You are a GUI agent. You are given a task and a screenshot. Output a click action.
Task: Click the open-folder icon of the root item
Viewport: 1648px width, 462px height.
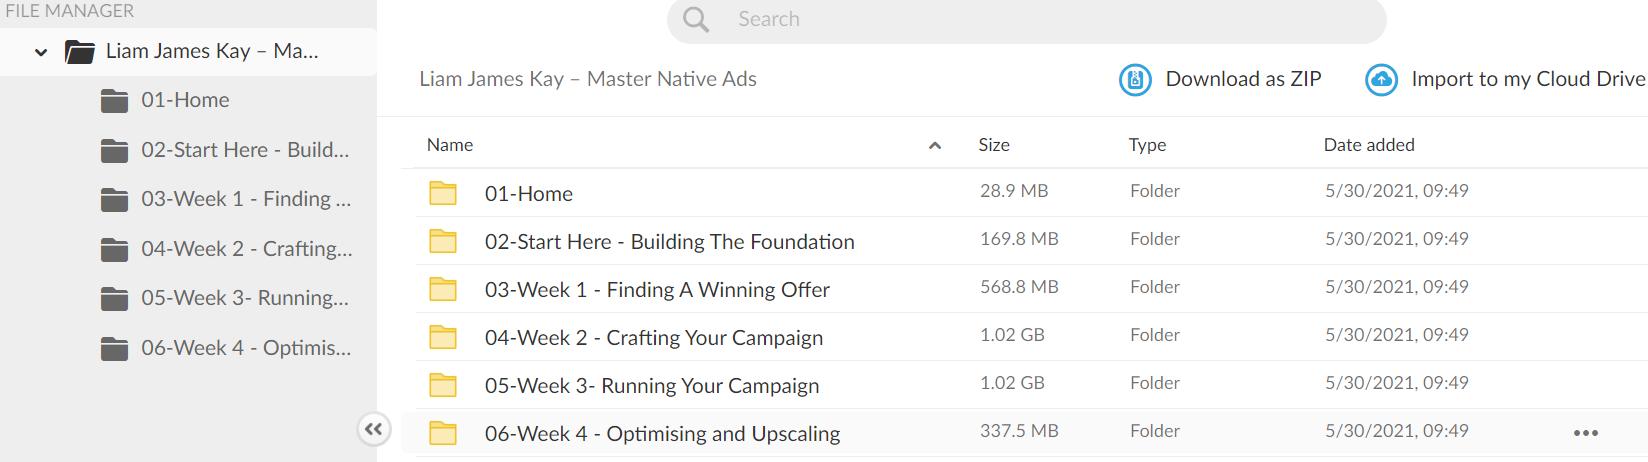tap(80, 51)
